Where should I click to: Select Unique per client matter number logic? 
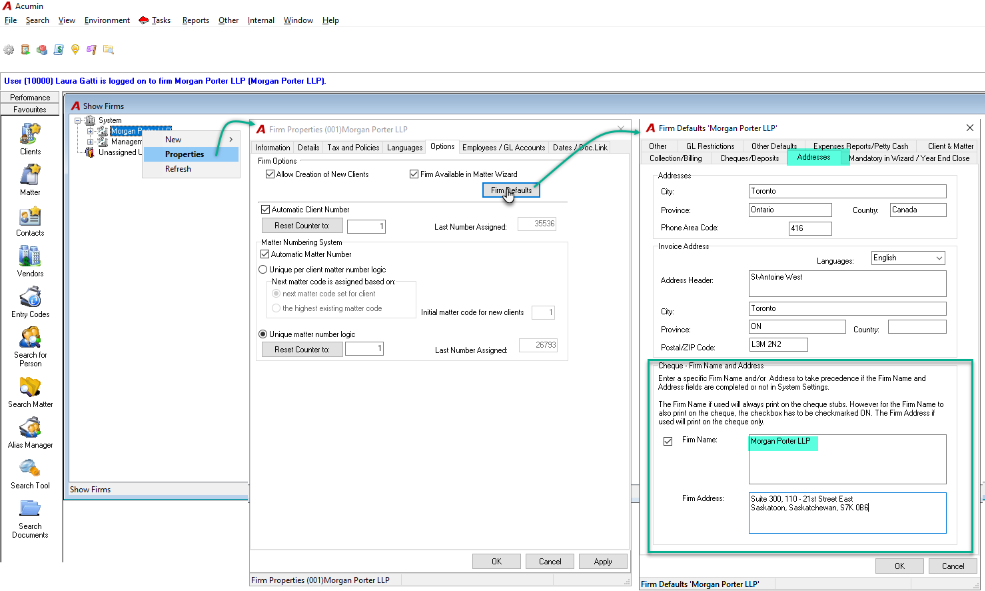pos(263,269)
